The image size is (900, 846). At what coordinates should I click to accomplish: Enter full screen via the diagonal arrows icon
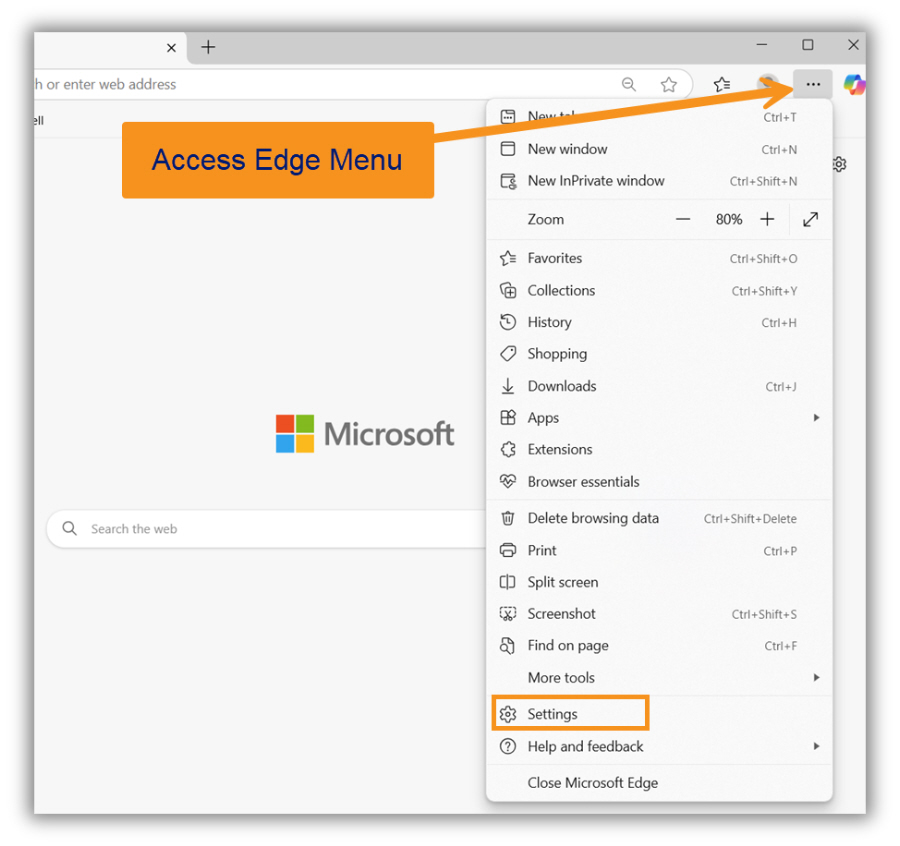coord(809,219)
